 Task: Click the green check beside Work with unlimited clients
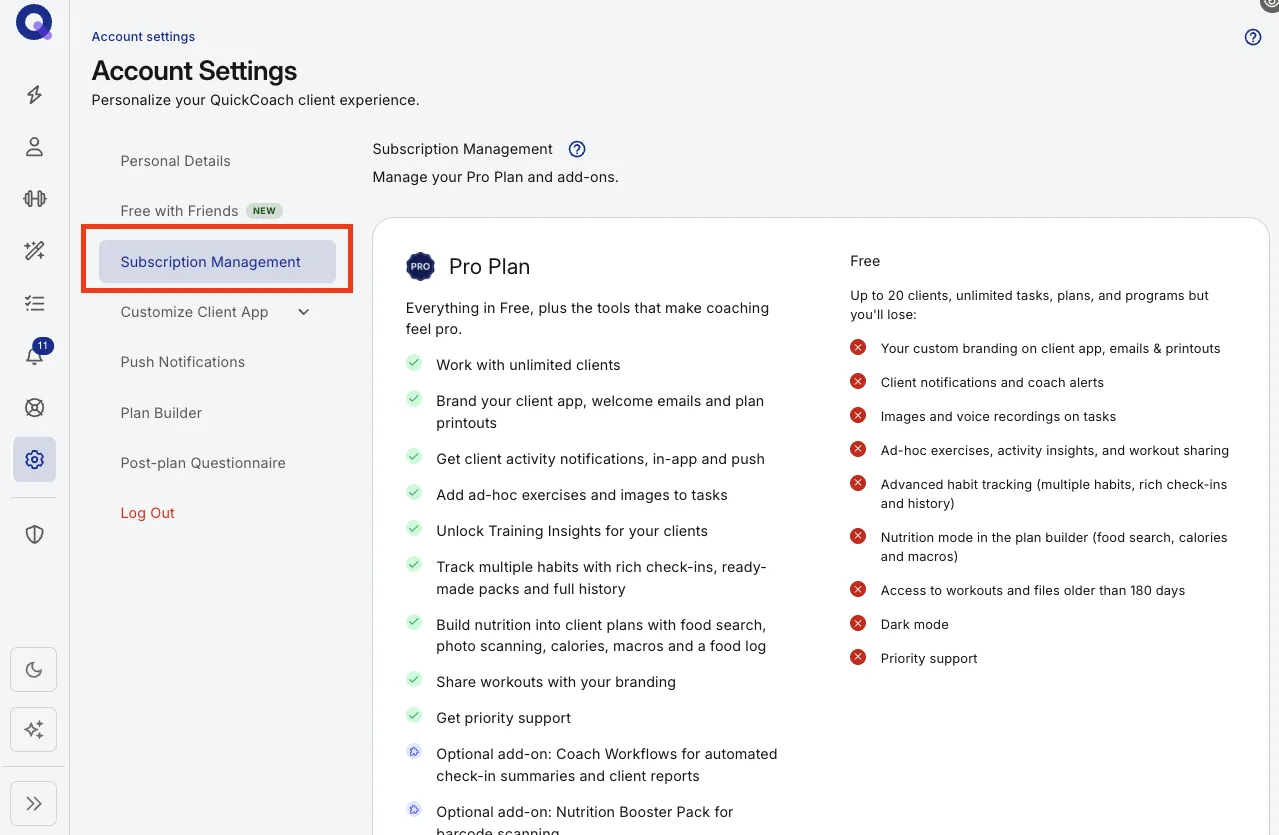(414, 363)
